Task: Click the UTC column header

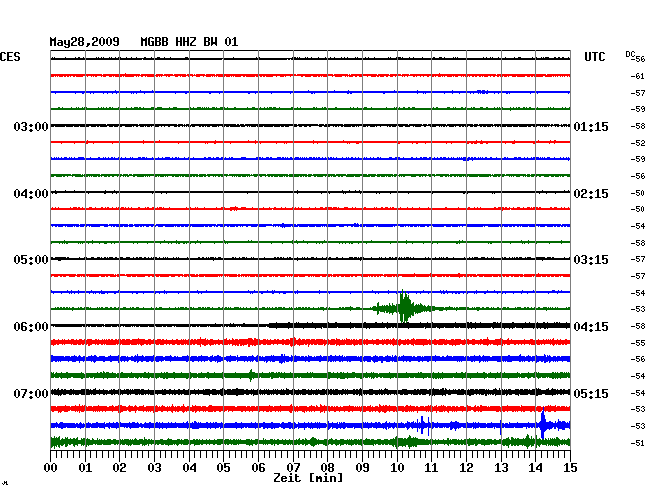Action: [594, 57]
